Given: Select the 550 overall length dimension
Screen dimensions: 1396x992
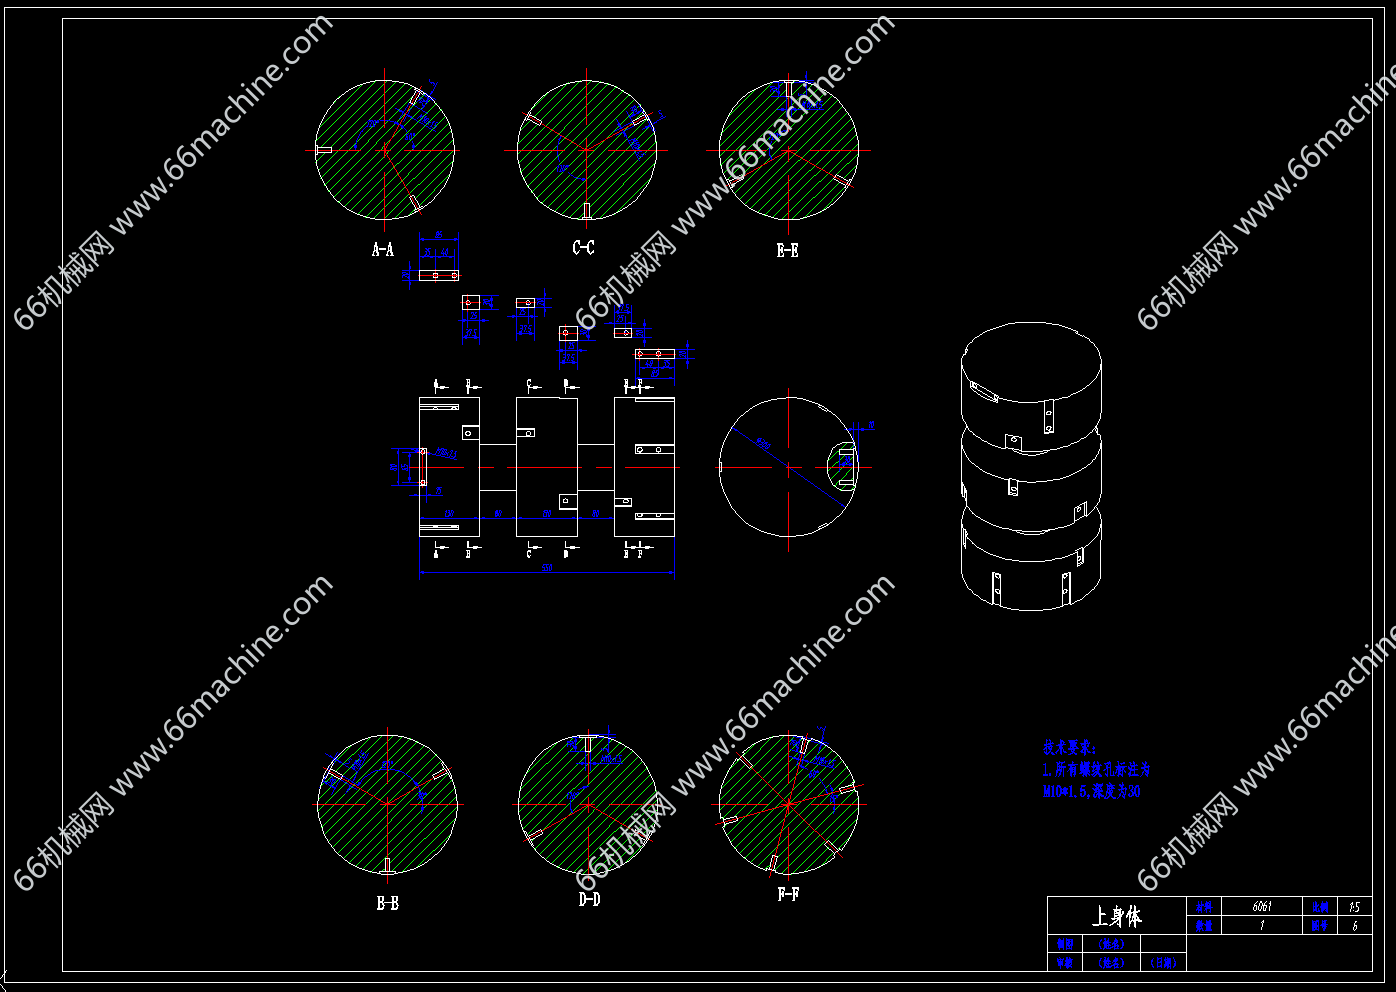Looking at the screenshot, I should point(547,569).
